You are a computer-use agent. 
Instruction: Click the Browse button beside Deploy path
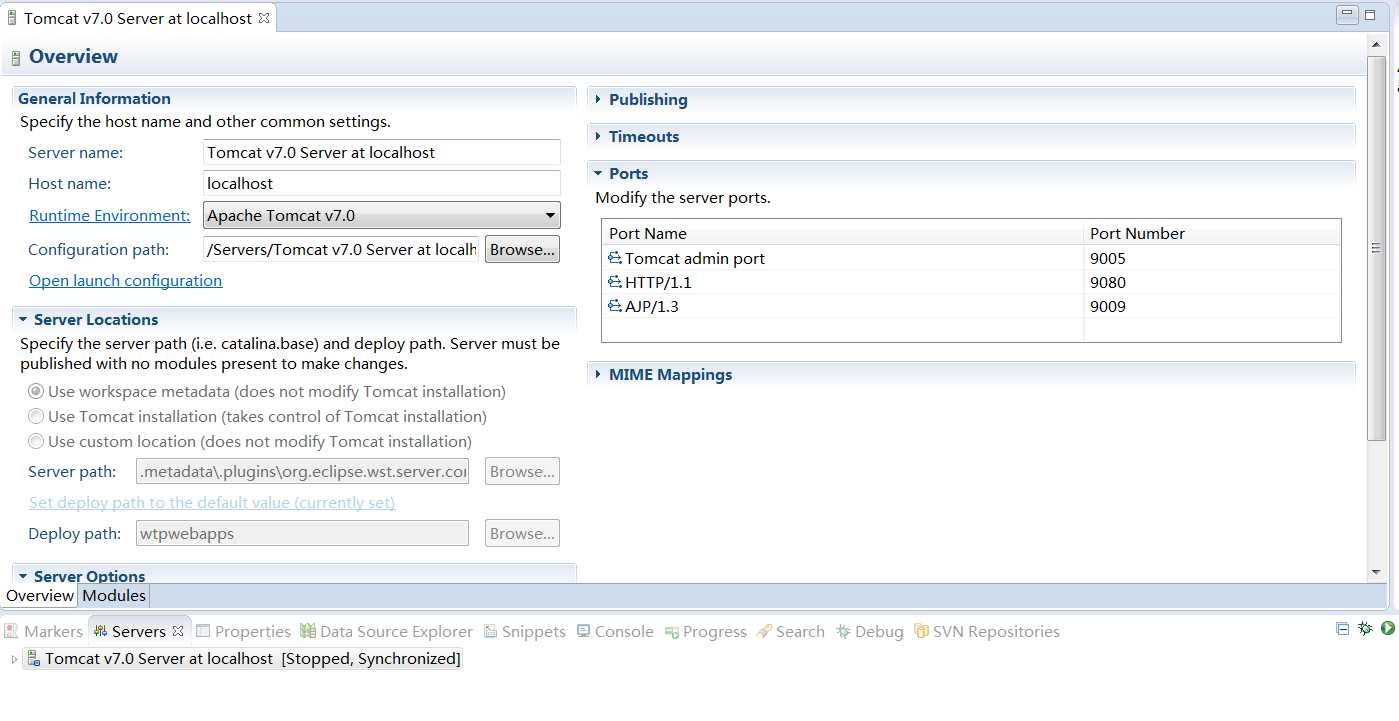[522, 533]
